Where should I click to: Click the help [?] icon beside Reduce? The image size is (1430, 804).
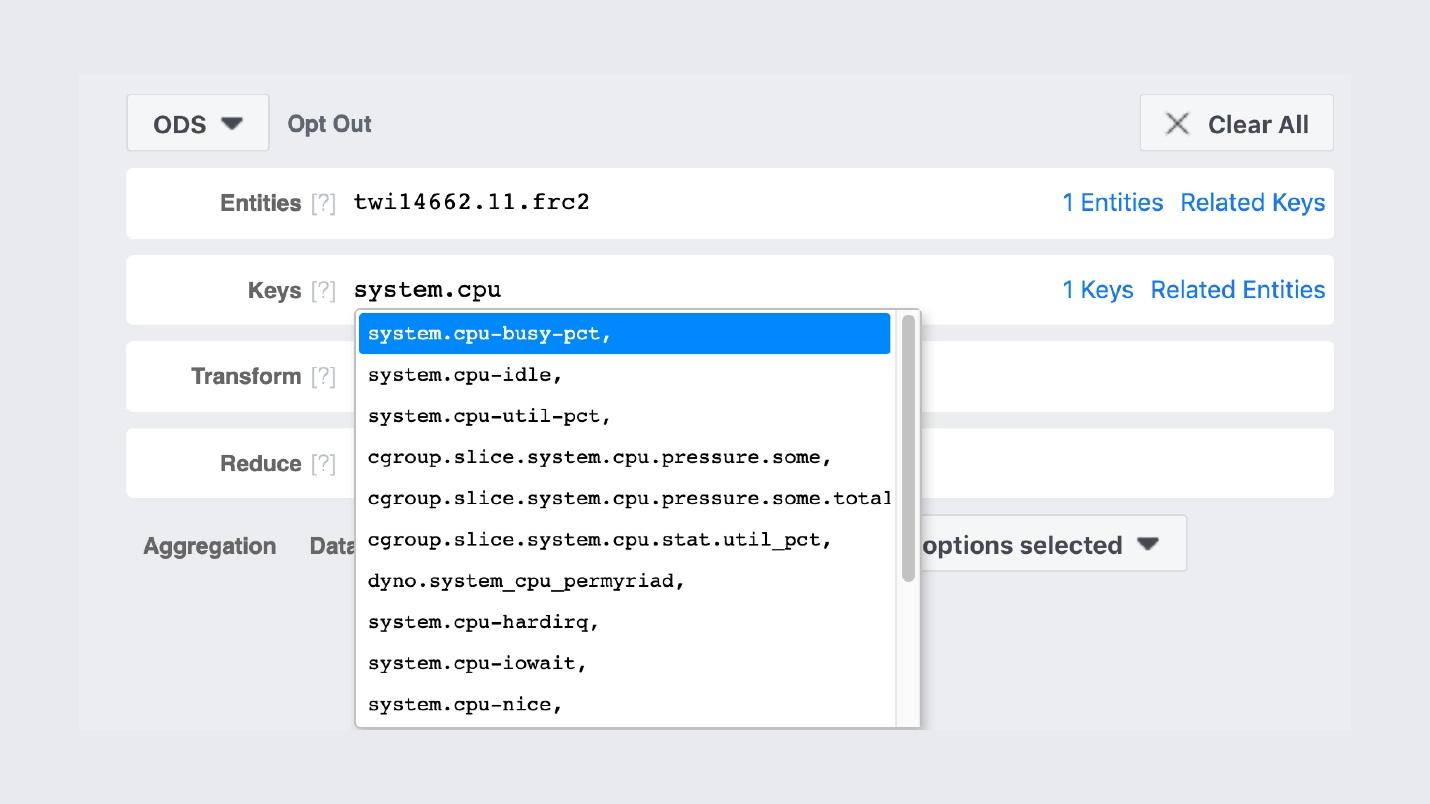coord(323,464)
